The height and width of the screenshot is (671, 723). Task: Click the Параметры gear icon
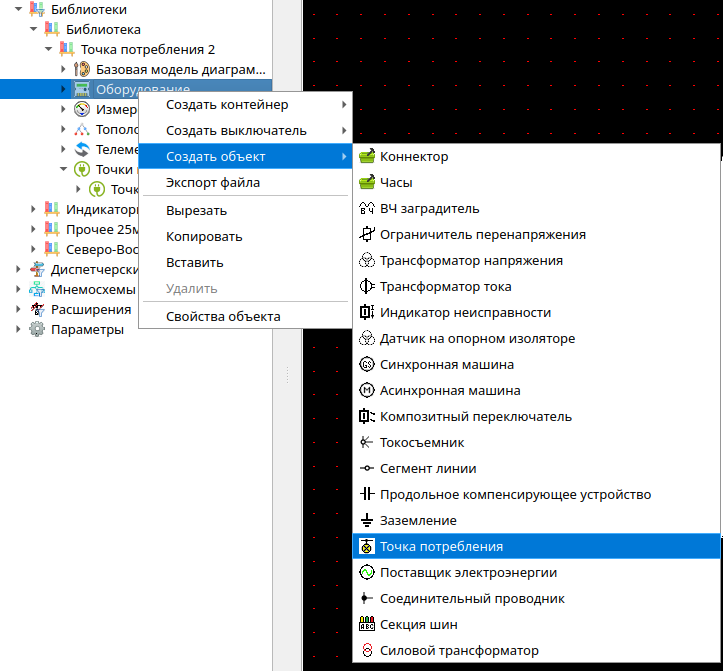[x=37, y=329]
